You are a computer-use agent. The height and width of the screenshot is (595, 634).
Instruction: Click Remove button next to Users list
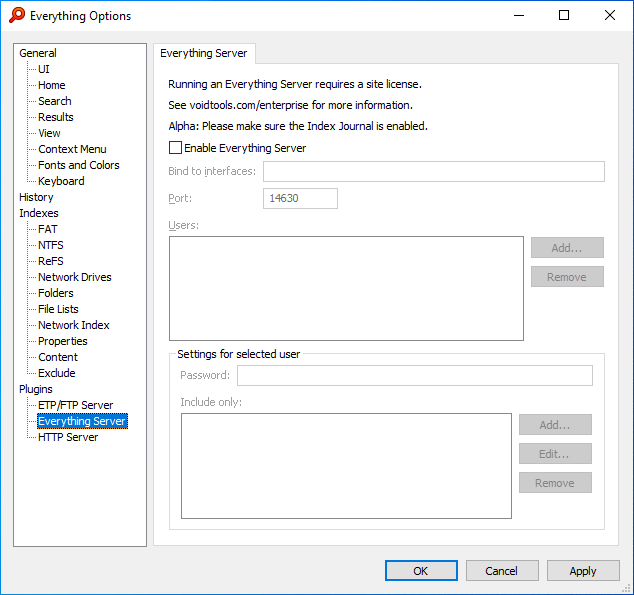click(567, 277)
